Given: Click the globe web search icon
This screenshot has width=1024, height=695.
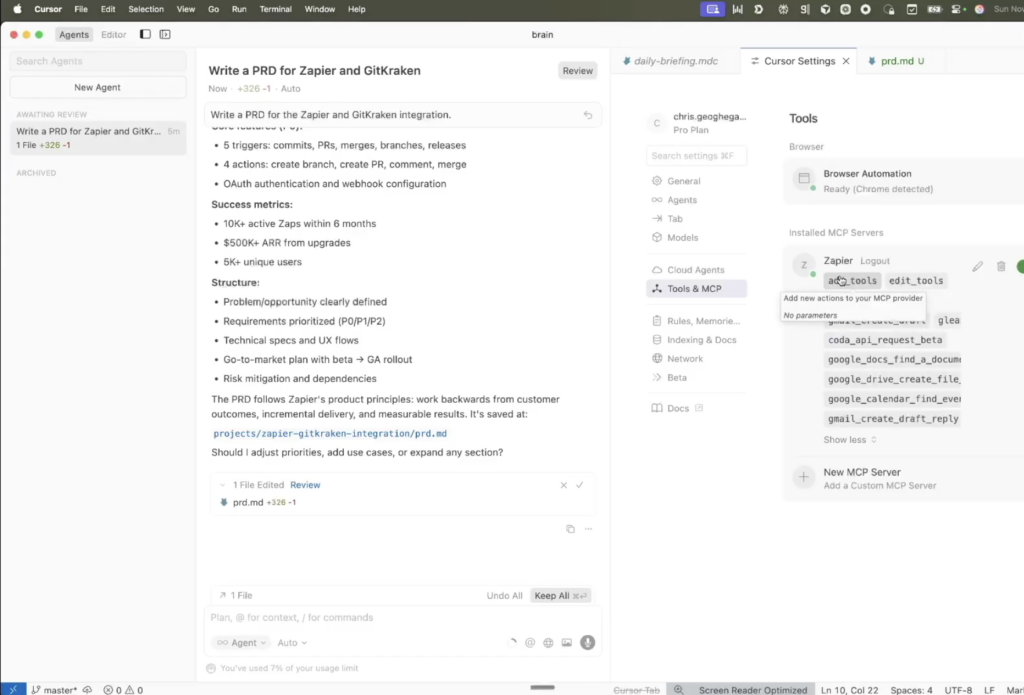Looking at the screenshot, I should 548,643.
